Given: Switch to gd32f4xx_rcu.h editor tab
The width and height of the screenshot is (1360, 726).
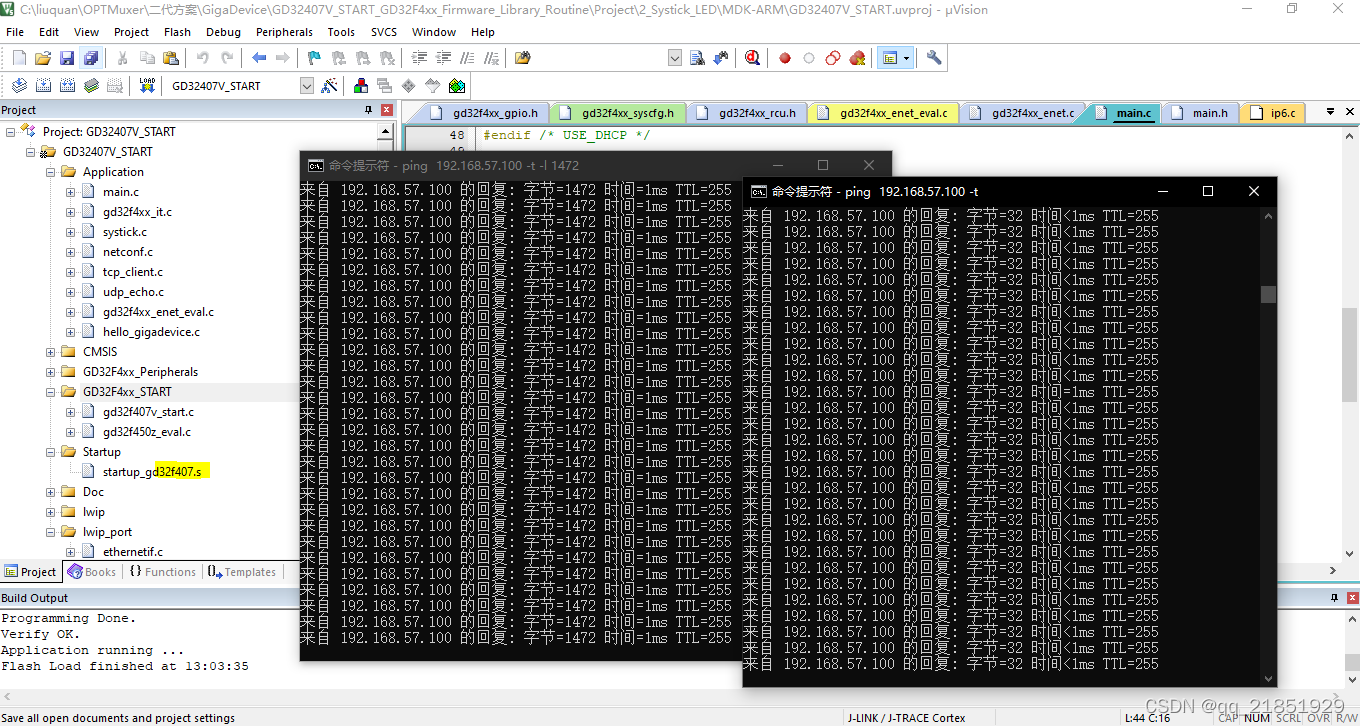Looking at the screenshot, I should click(747, 113).
